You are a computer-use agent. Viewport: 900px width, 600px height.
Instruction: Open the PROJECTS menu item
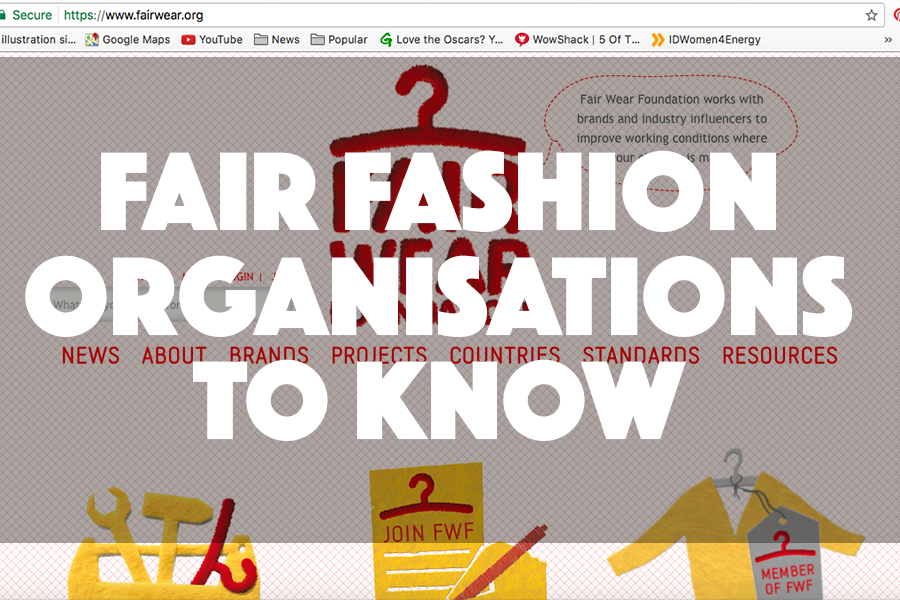379,355
